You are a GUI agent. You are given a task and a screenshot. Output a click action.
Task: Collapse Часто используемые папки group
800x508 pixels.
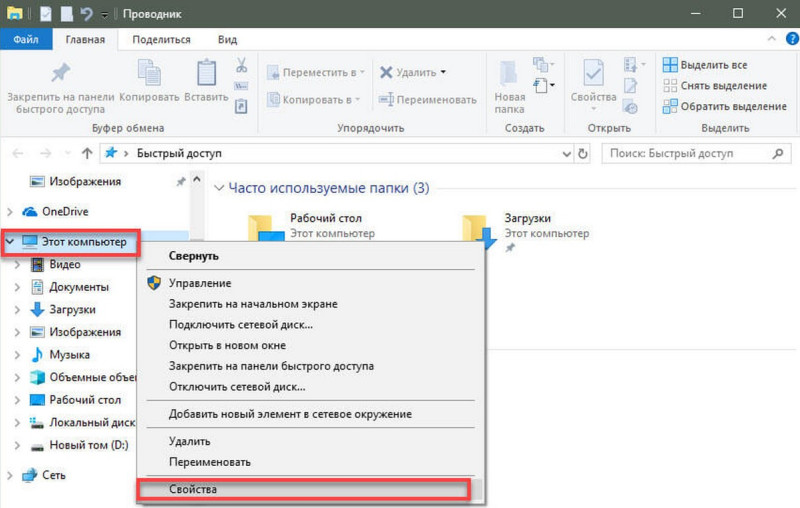coord(219,188)
